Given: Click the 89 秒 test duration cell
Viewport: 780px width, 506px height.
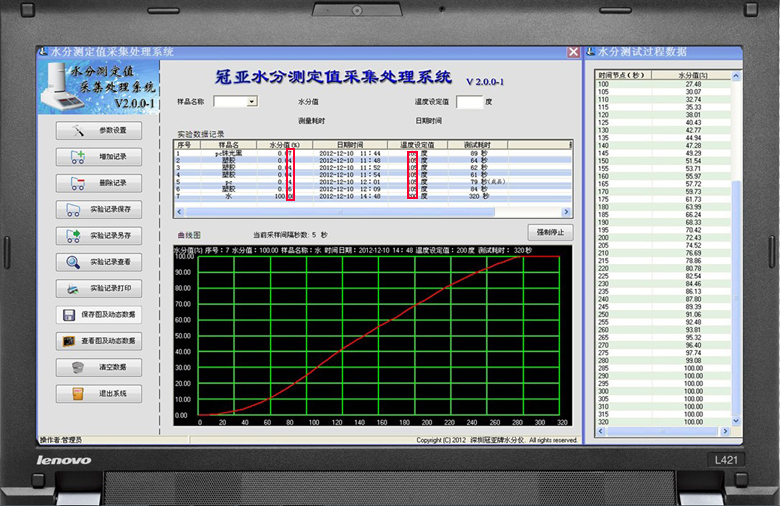Looking at the screenshot, I should tap(479, 153).
